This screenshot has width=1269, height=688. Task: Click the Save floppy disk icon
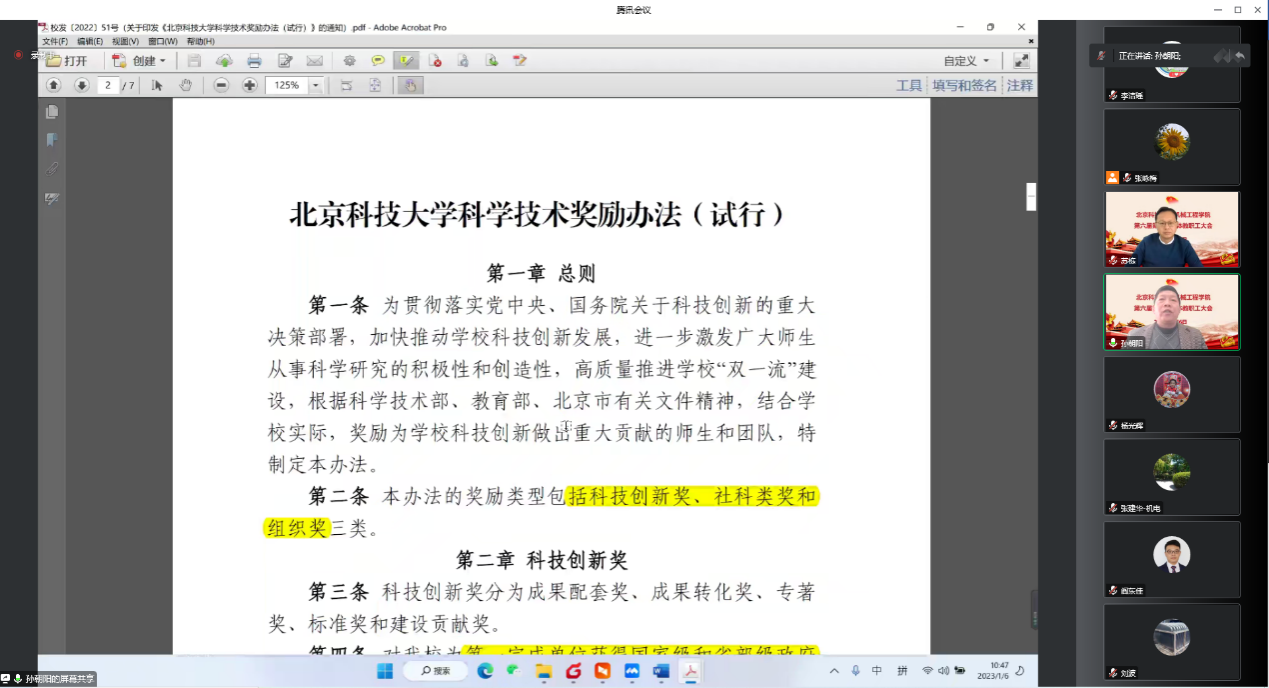194,61
